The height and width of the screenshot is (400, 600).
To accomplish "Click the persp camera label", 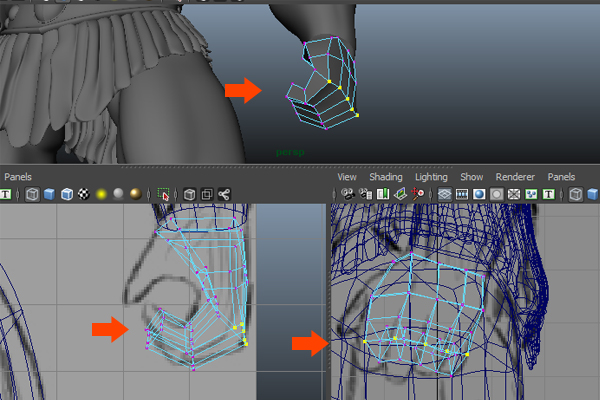I will point(290,152).
